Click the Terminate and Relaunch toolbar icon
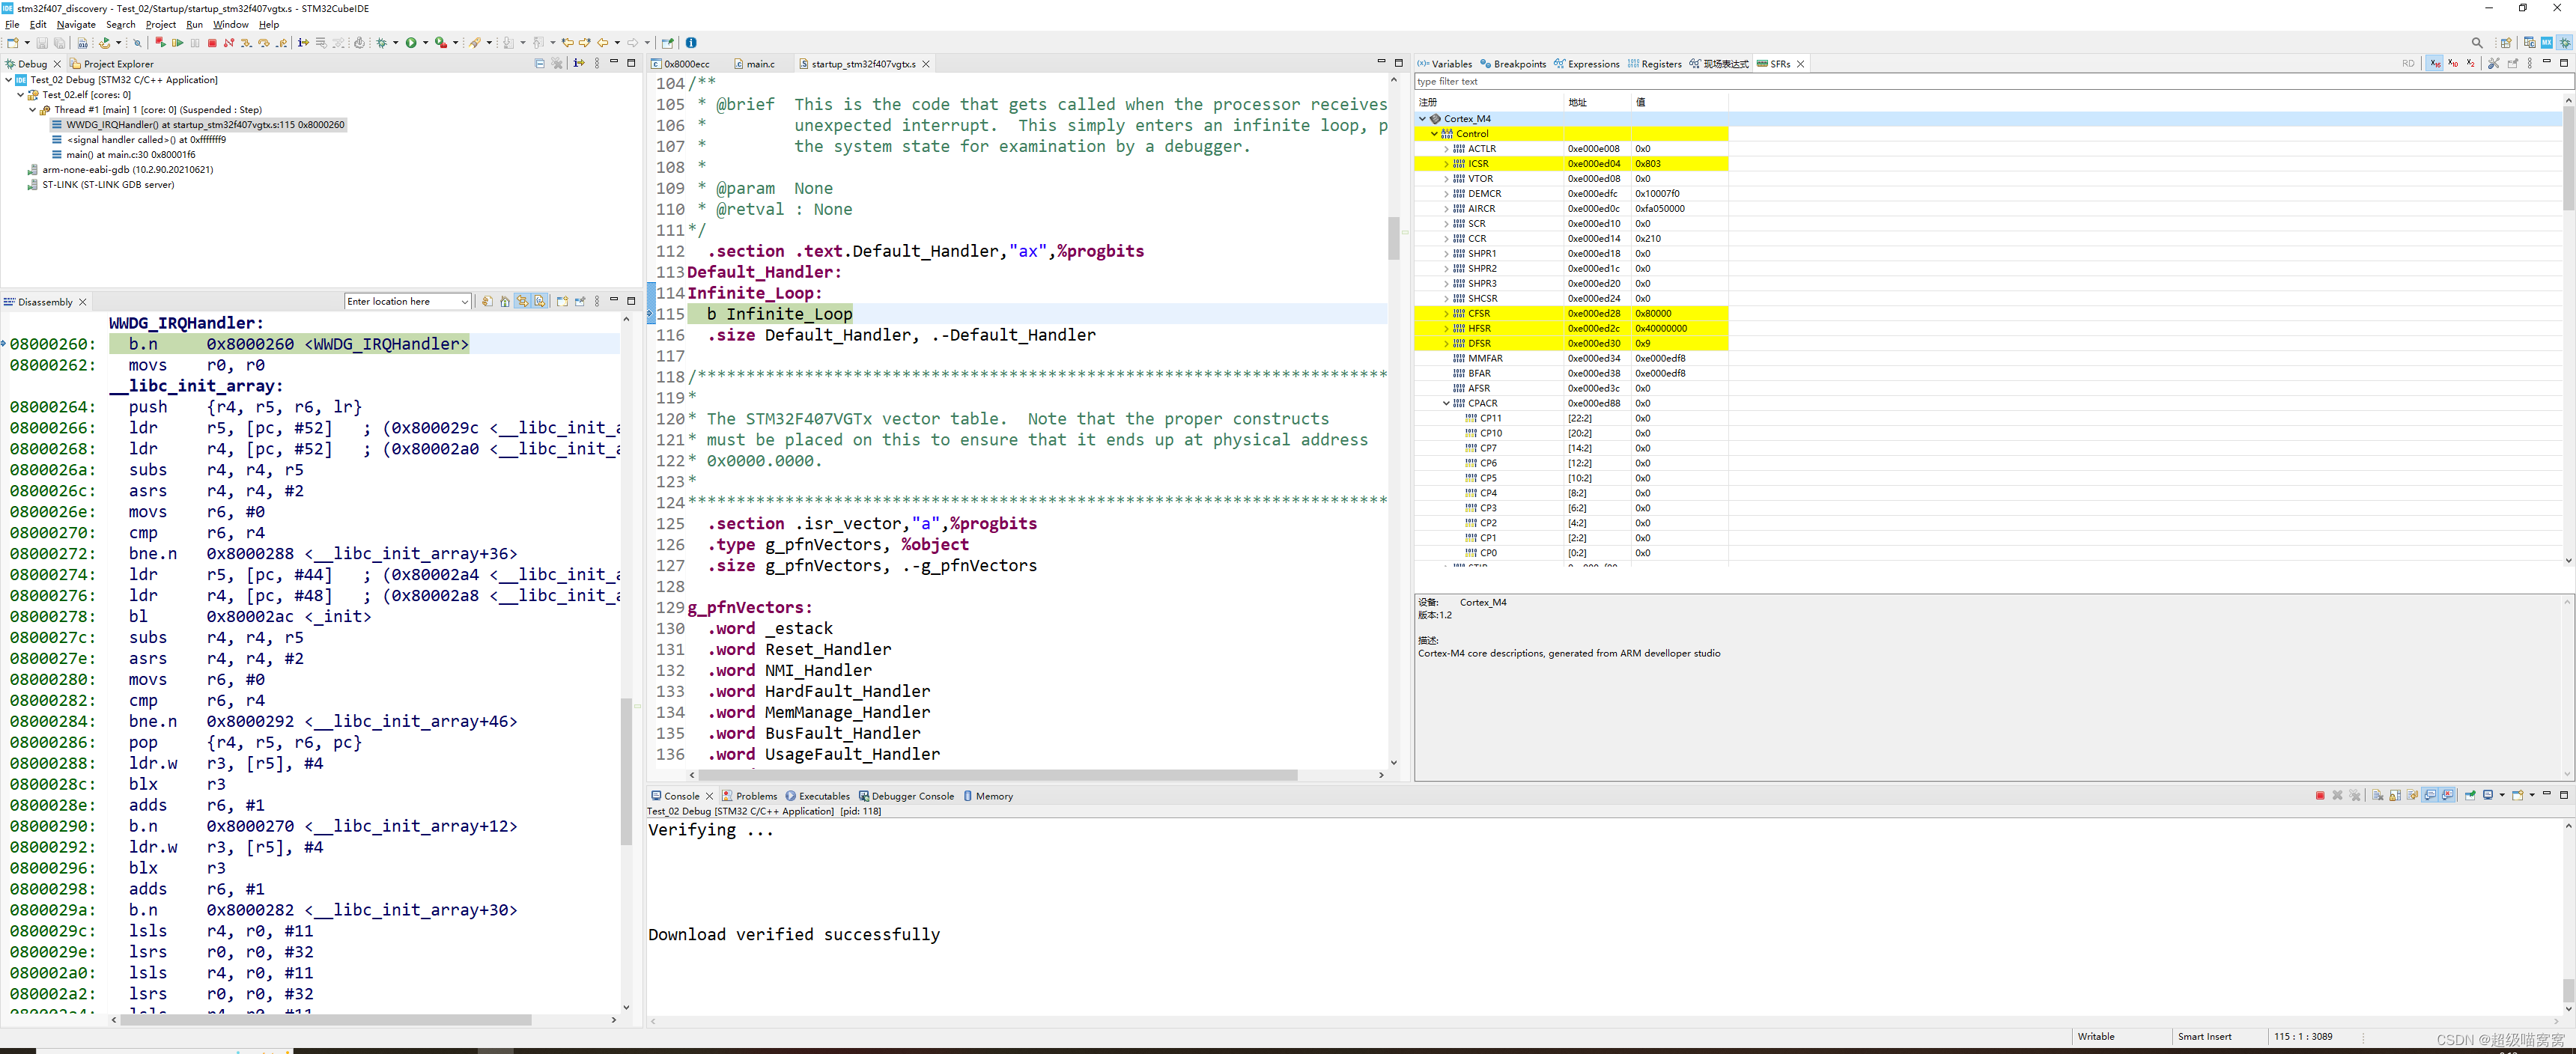2576x1054 pixels. point(160,43)
